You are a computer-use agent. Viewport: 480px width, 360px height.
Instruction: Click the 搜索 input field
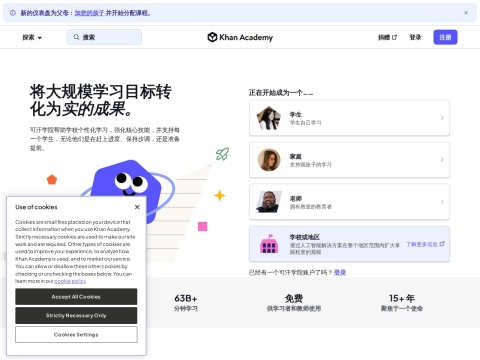click(x=104, y=37)
